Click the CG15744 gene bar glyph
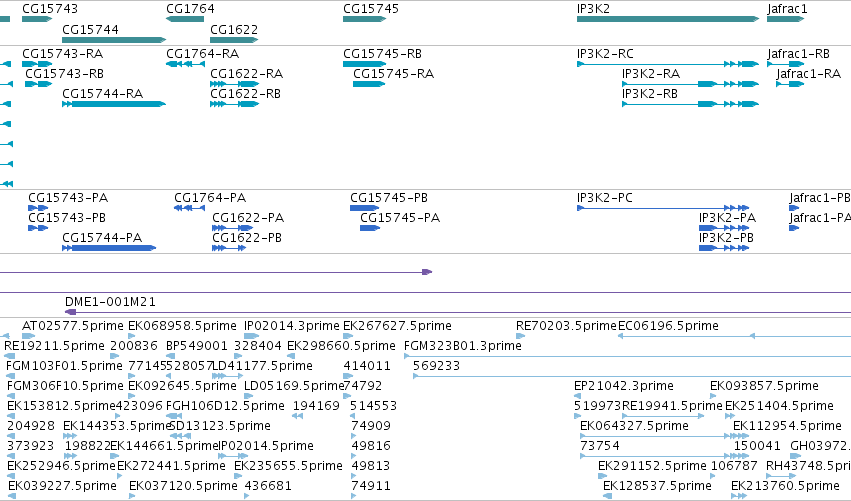 (x=114, y=40)
